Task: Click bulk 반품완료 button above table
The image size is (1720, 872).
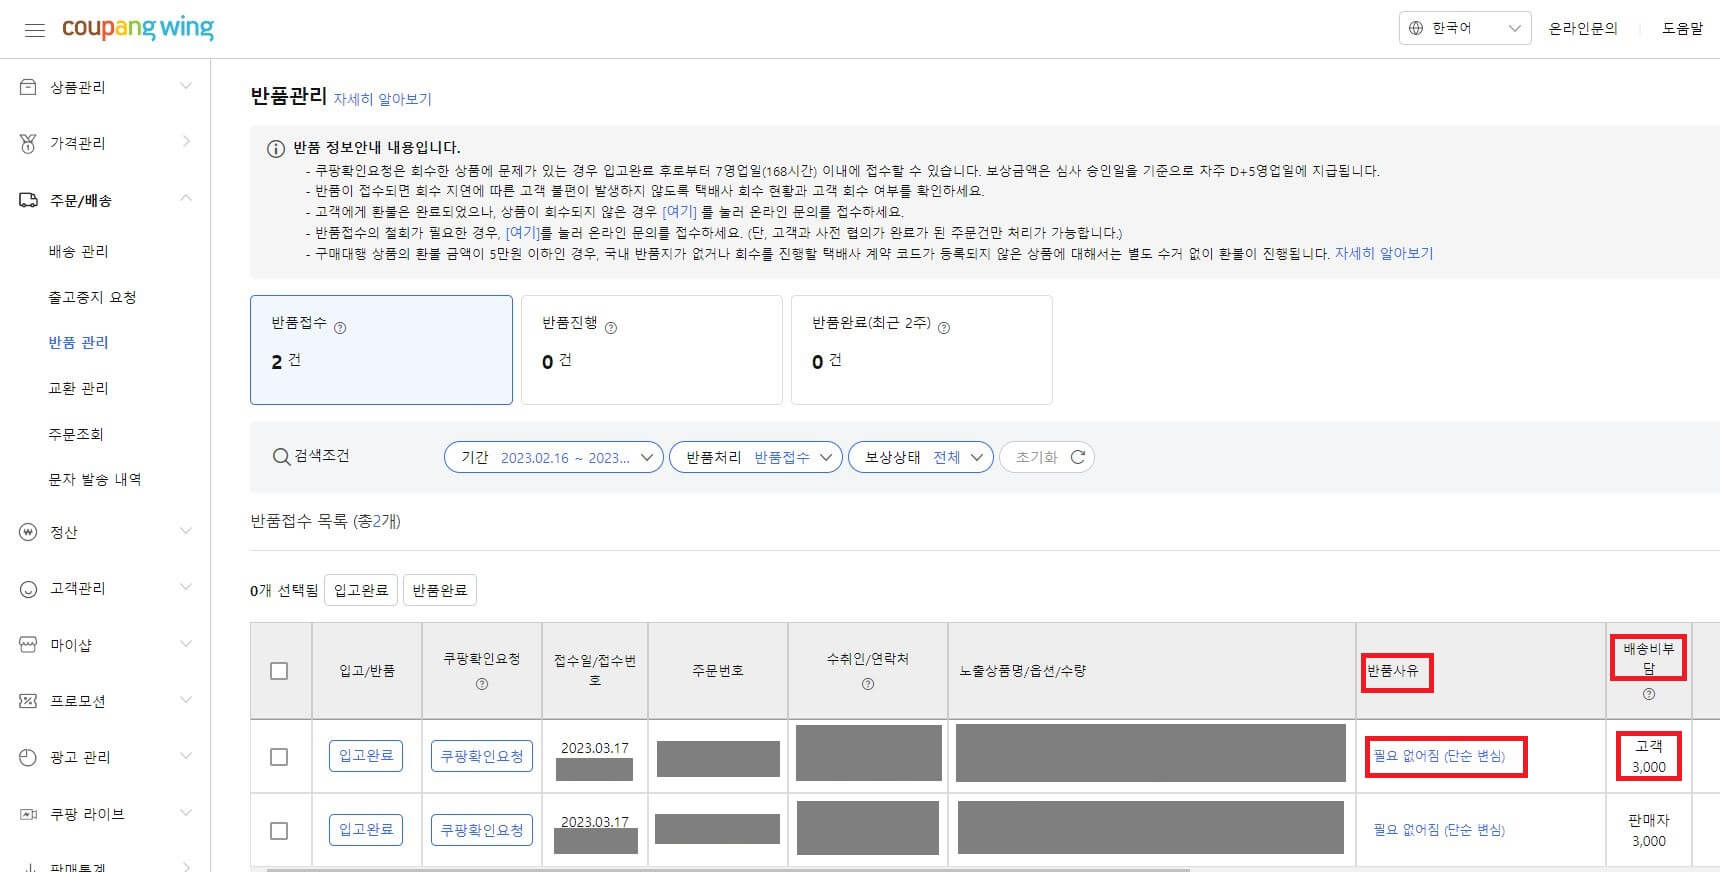Action: click(440, 590)
